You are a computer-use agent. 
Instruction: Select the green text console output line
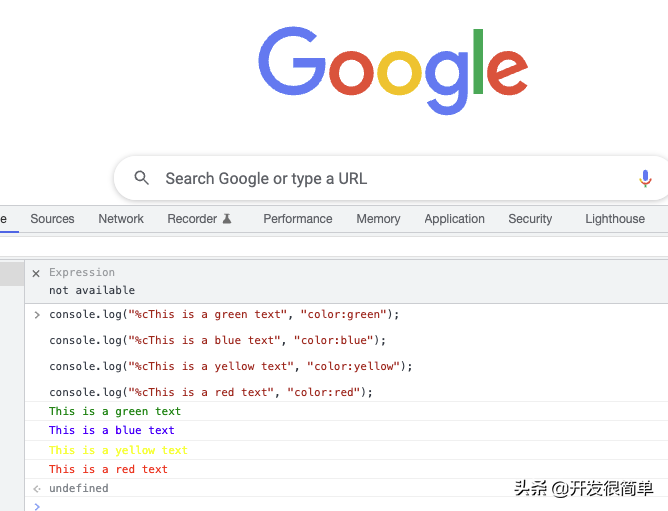click(x=346, y=411)
